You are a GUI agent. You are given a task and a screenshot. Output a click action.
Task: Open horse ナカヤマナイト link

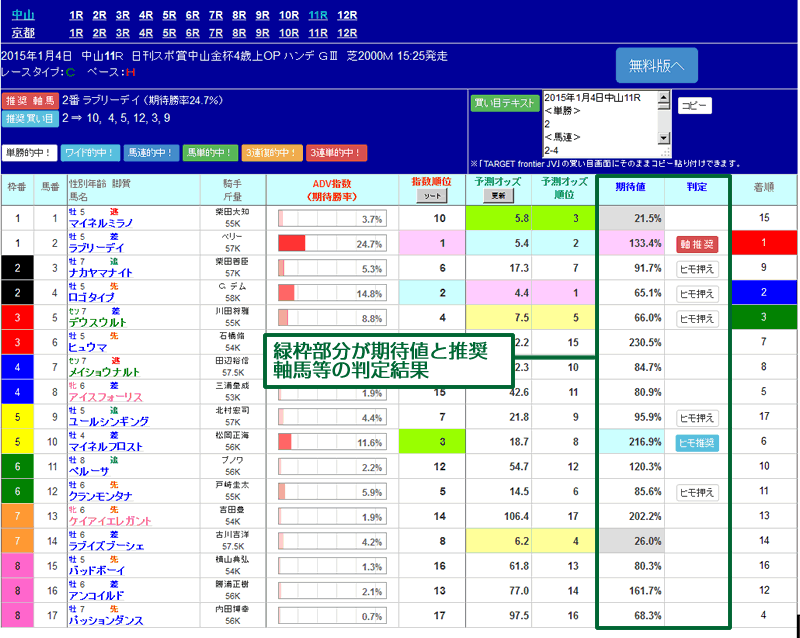tap(101, 273)
